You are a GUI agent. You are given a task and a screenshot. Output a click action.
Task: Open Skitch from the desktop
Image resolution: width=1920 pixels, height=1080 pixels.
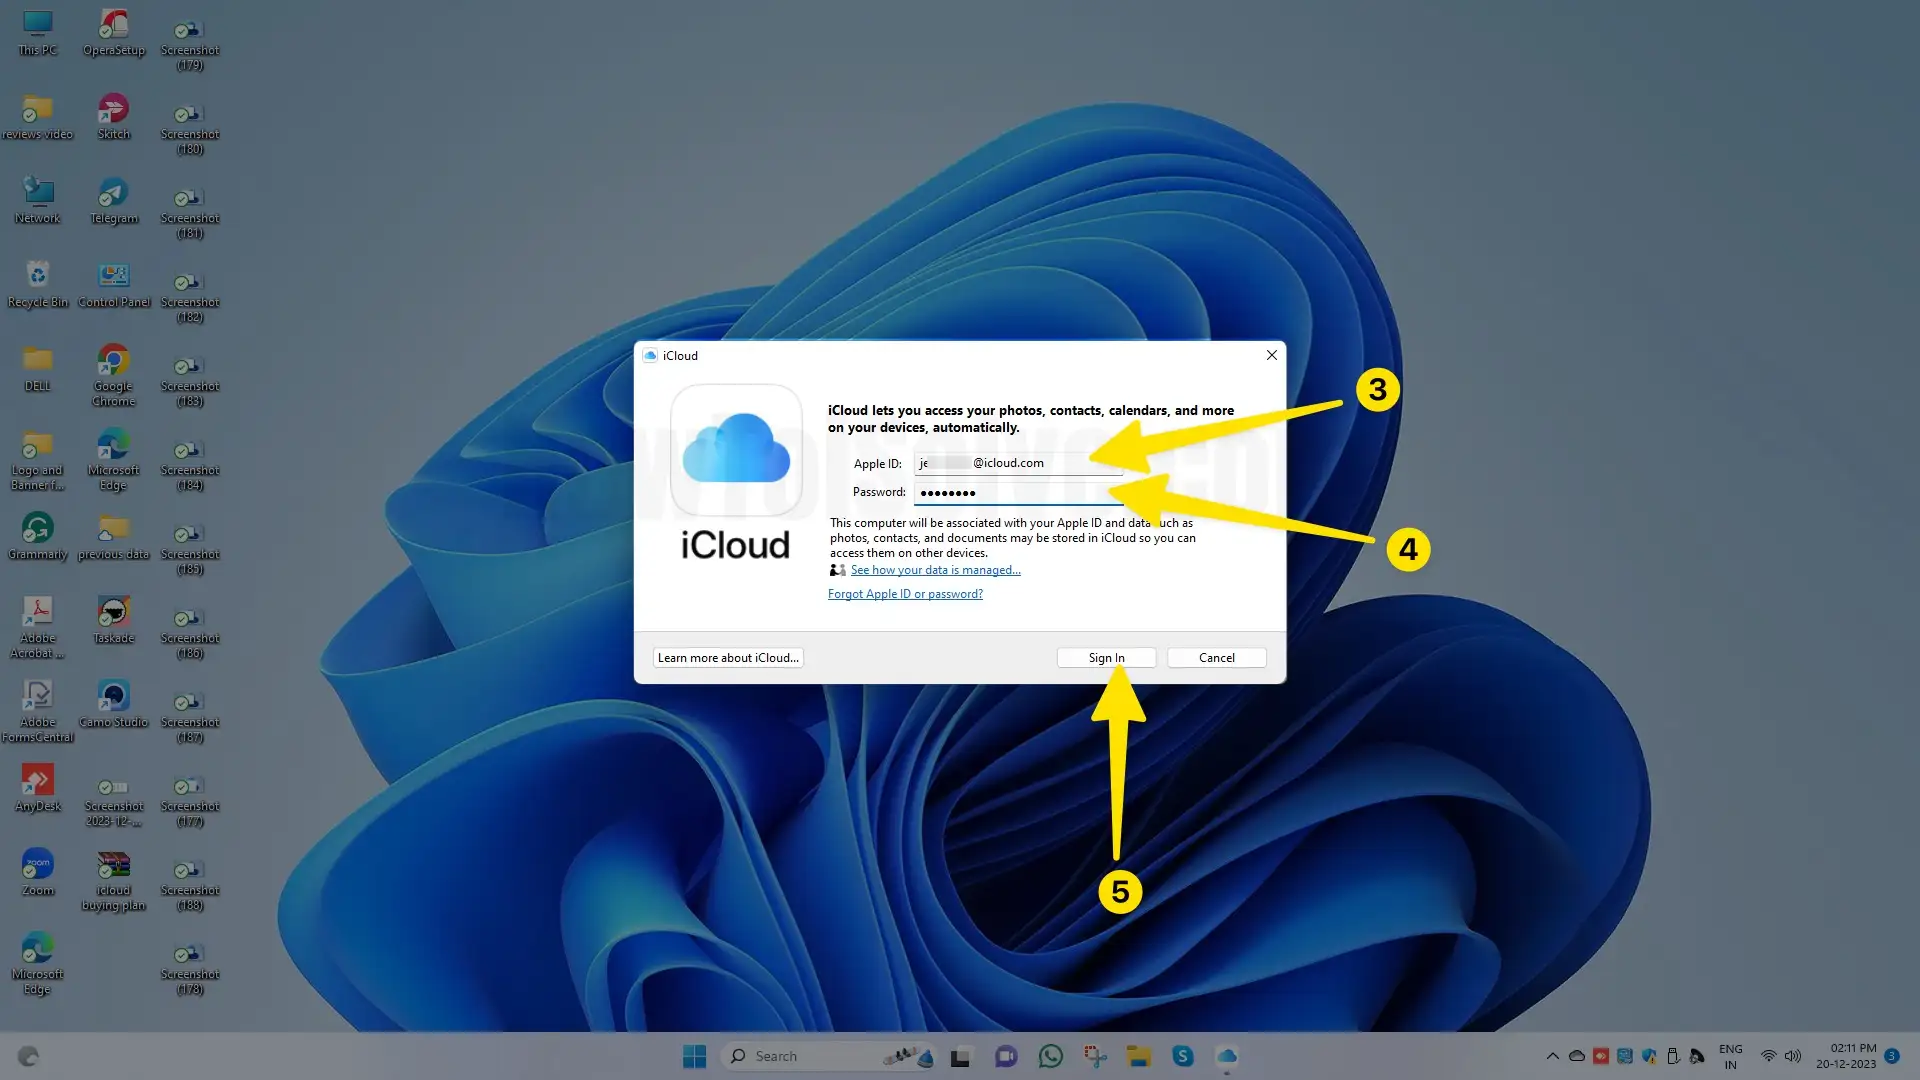pos(113,110)
